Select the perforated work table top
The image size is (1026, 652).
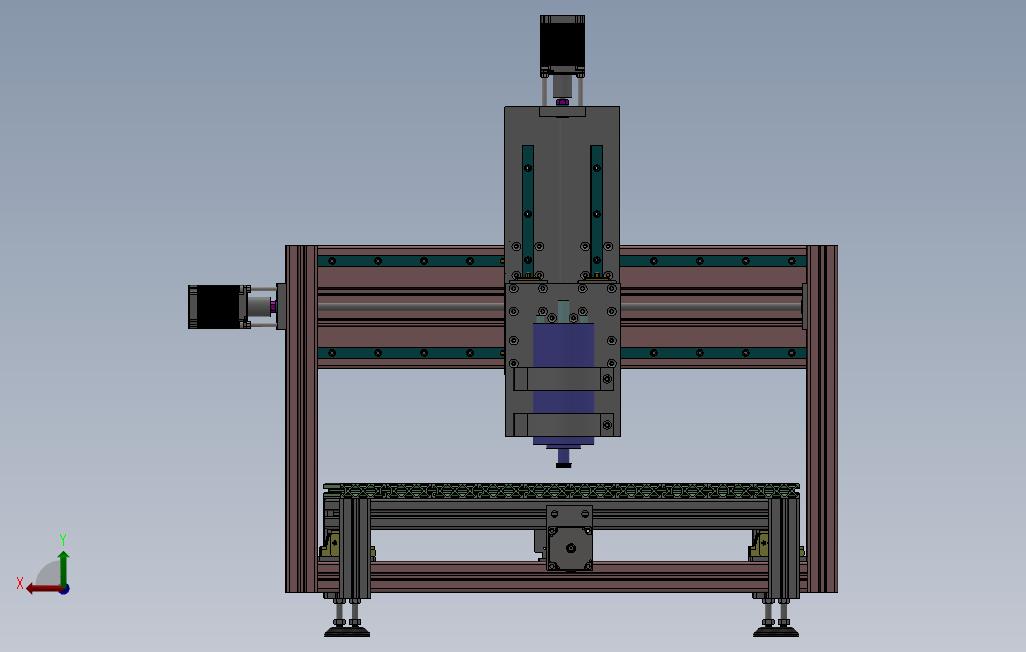561,490
